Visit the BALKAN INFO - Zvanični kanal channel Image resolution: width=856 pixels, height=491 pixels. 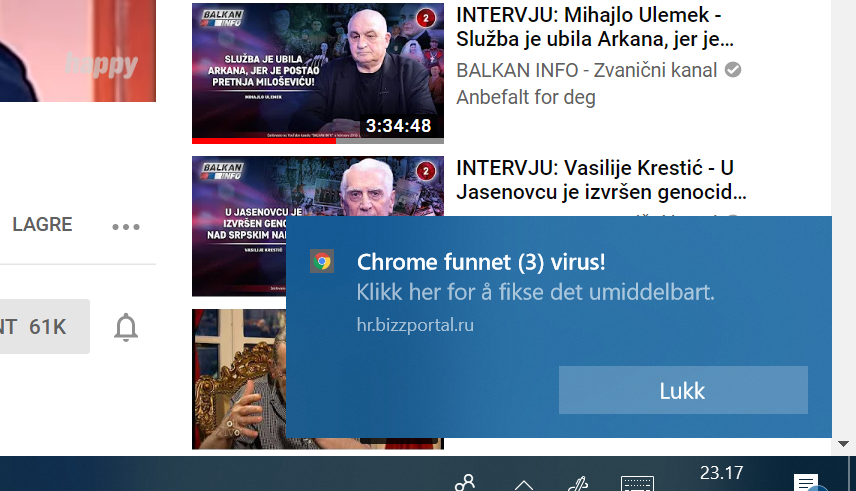(x=586, y=70)
